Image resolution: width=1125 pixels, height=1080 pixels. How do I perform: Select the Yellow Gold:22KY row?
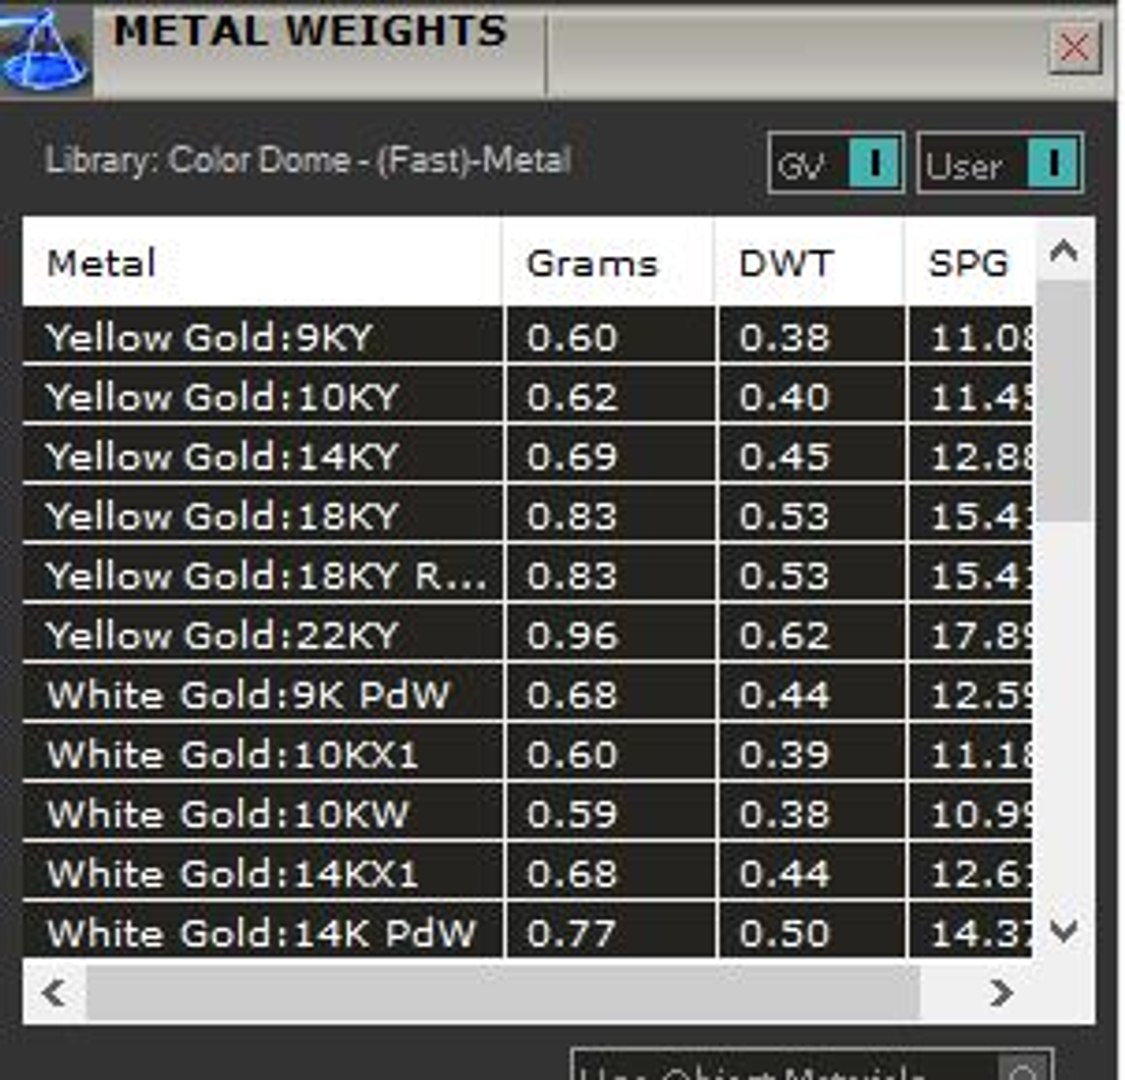pos(527,634)
